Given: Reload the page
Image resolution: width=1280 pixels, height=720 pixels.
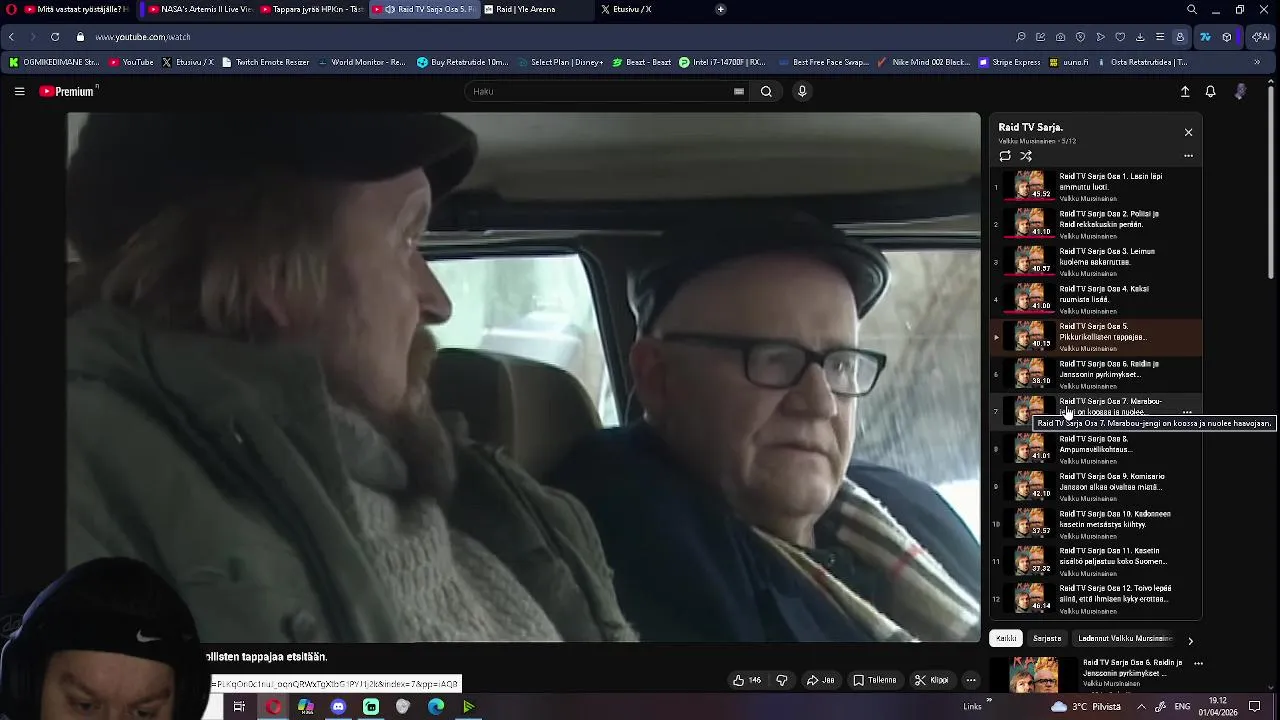Looking at the screenshot, I should [x=55, y=37].
